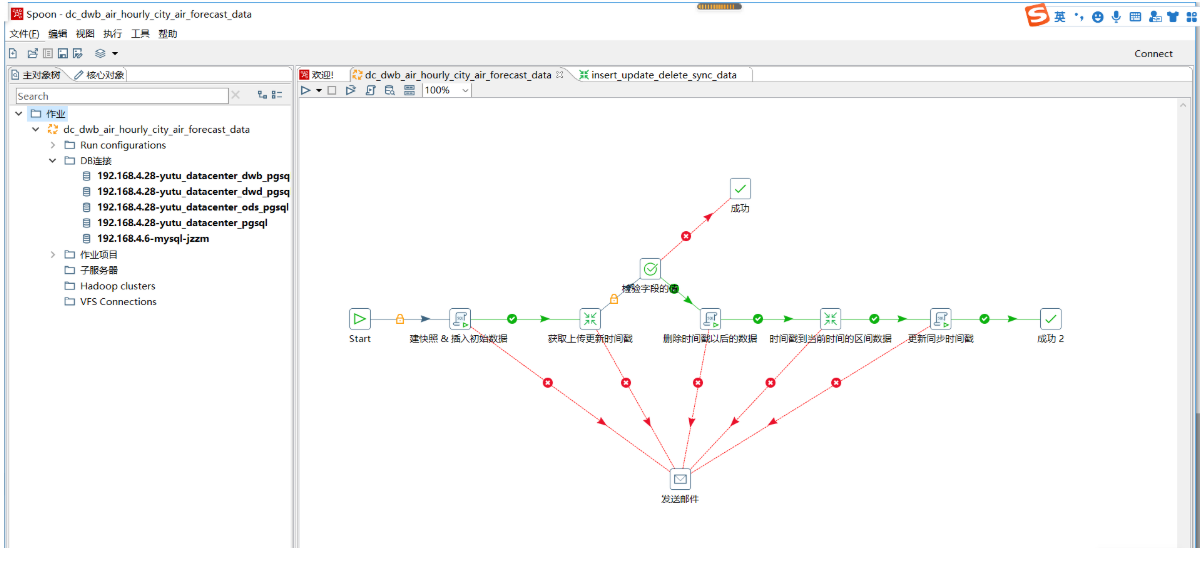The height and width of the screenshot is (565, 1200).
Task: Expand the 作业项目 folder
Action: [x=53, y=255]
